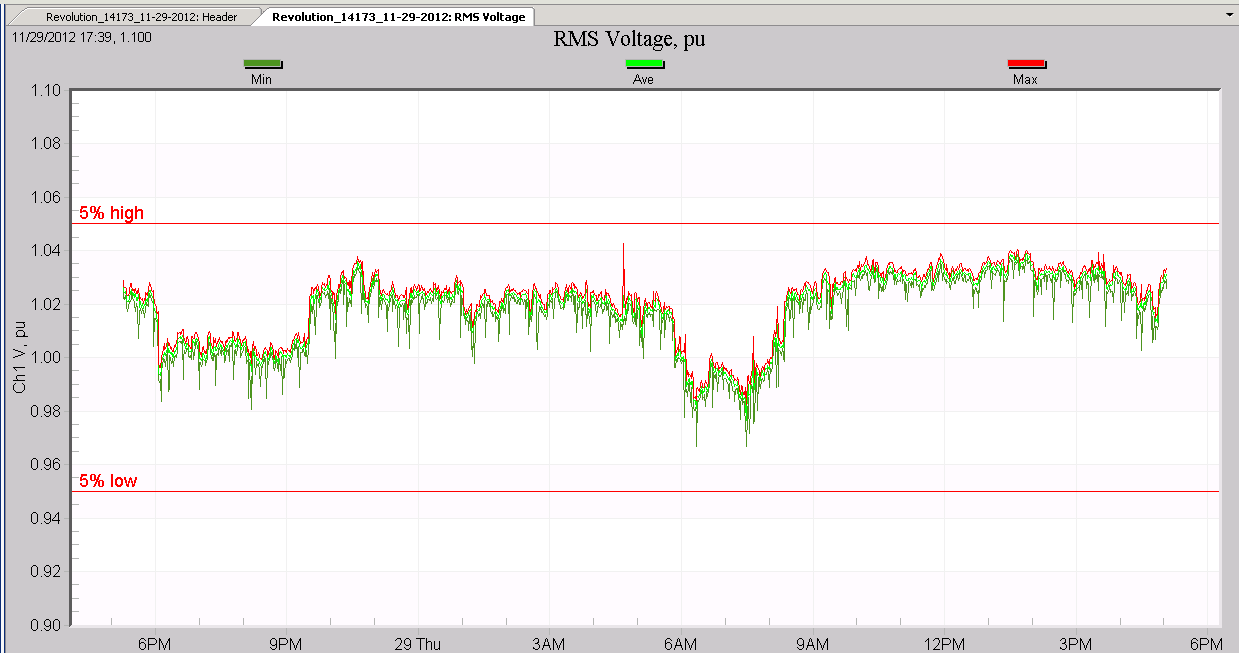
Task: Click the dark green Min legend swatch
Action: [x=262, y=64]
